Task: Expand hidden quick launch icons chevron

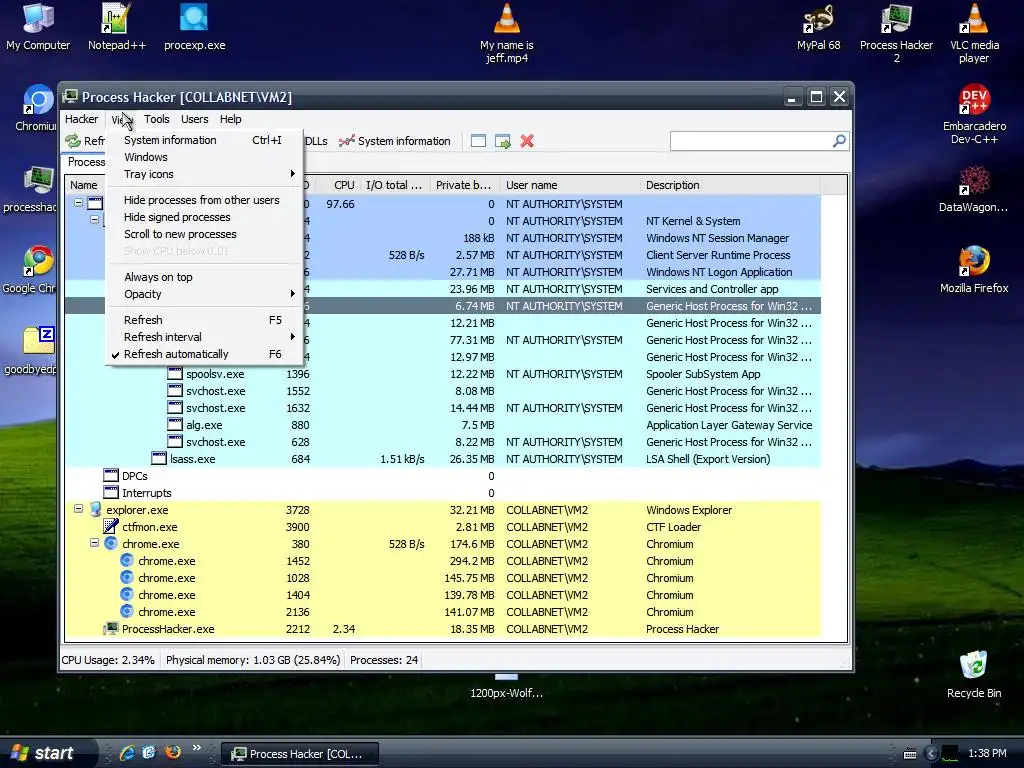Action: pos(197,748)
